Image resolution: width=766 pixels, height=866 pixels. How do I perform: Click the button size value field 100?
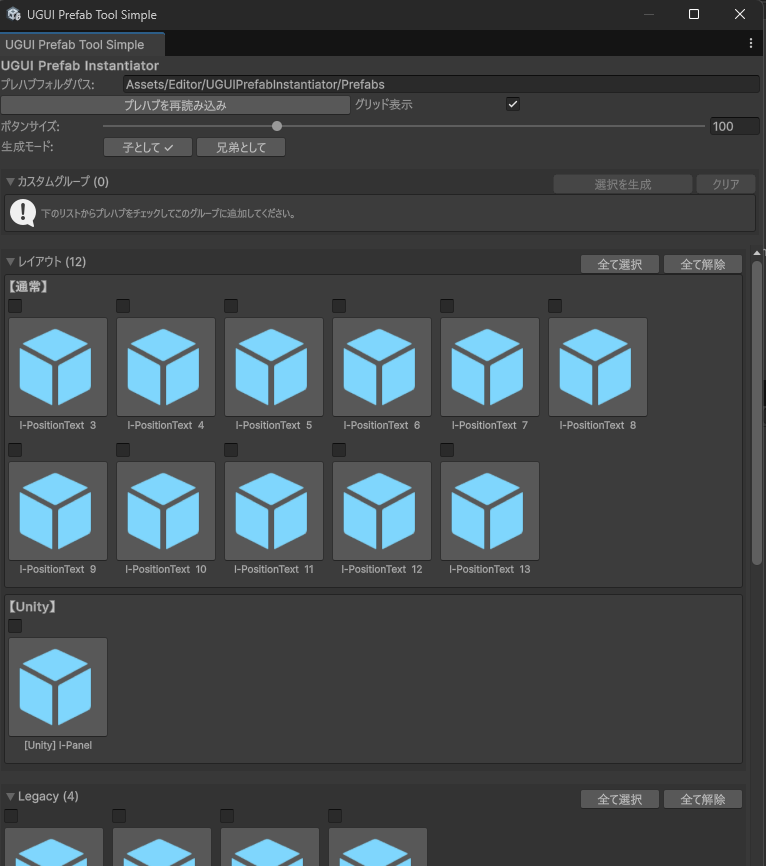click(735, 126)
